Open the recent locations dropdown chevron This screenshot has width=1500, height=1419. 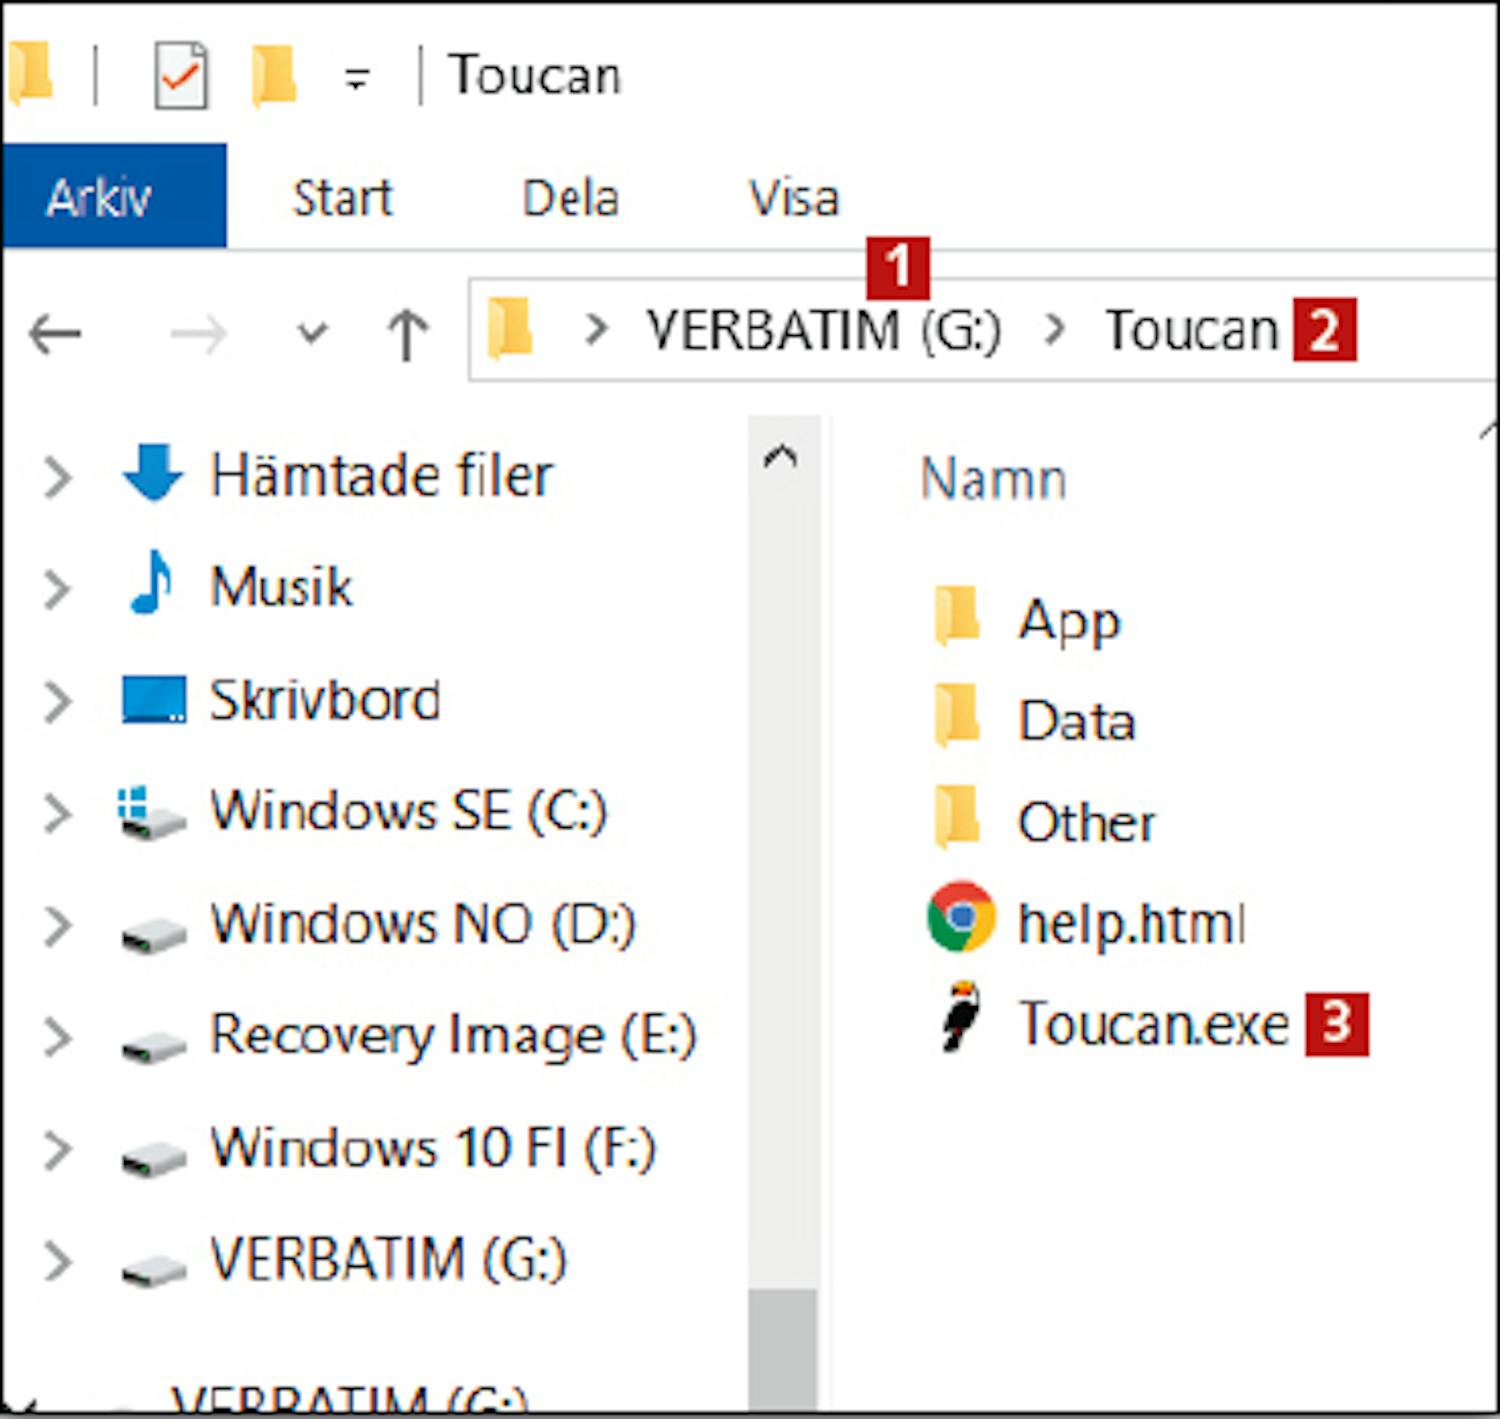tap(313, 333)
